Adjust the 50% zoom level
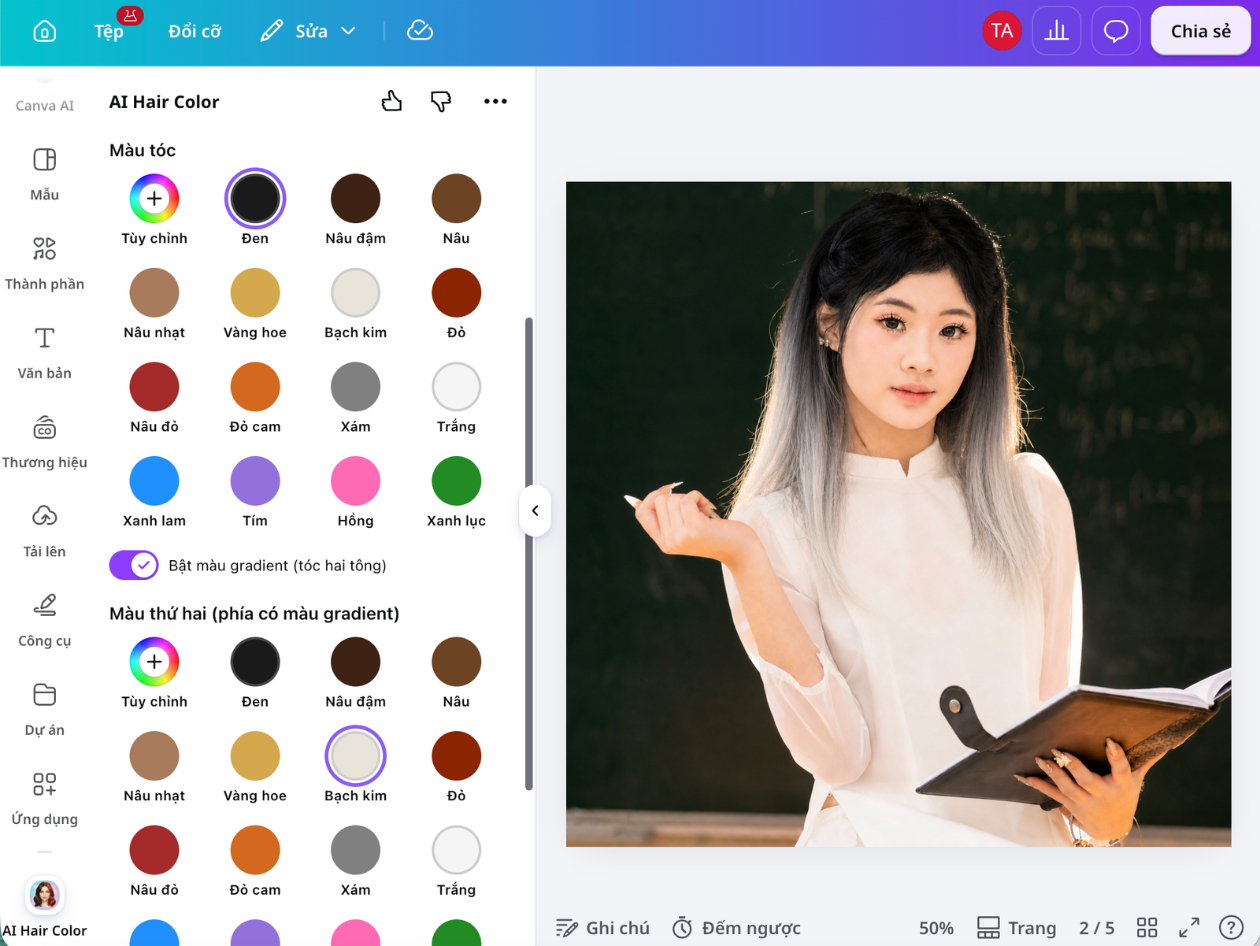Screen dimensions: 1260x946 pyautogui.click(x=936, y=928)
